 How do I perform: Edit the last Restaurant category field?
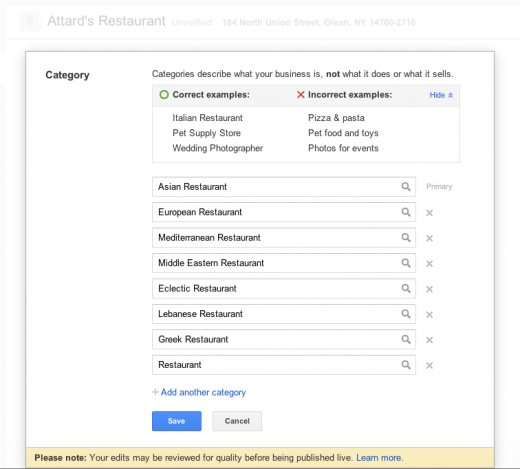click(x=284, y=365)
